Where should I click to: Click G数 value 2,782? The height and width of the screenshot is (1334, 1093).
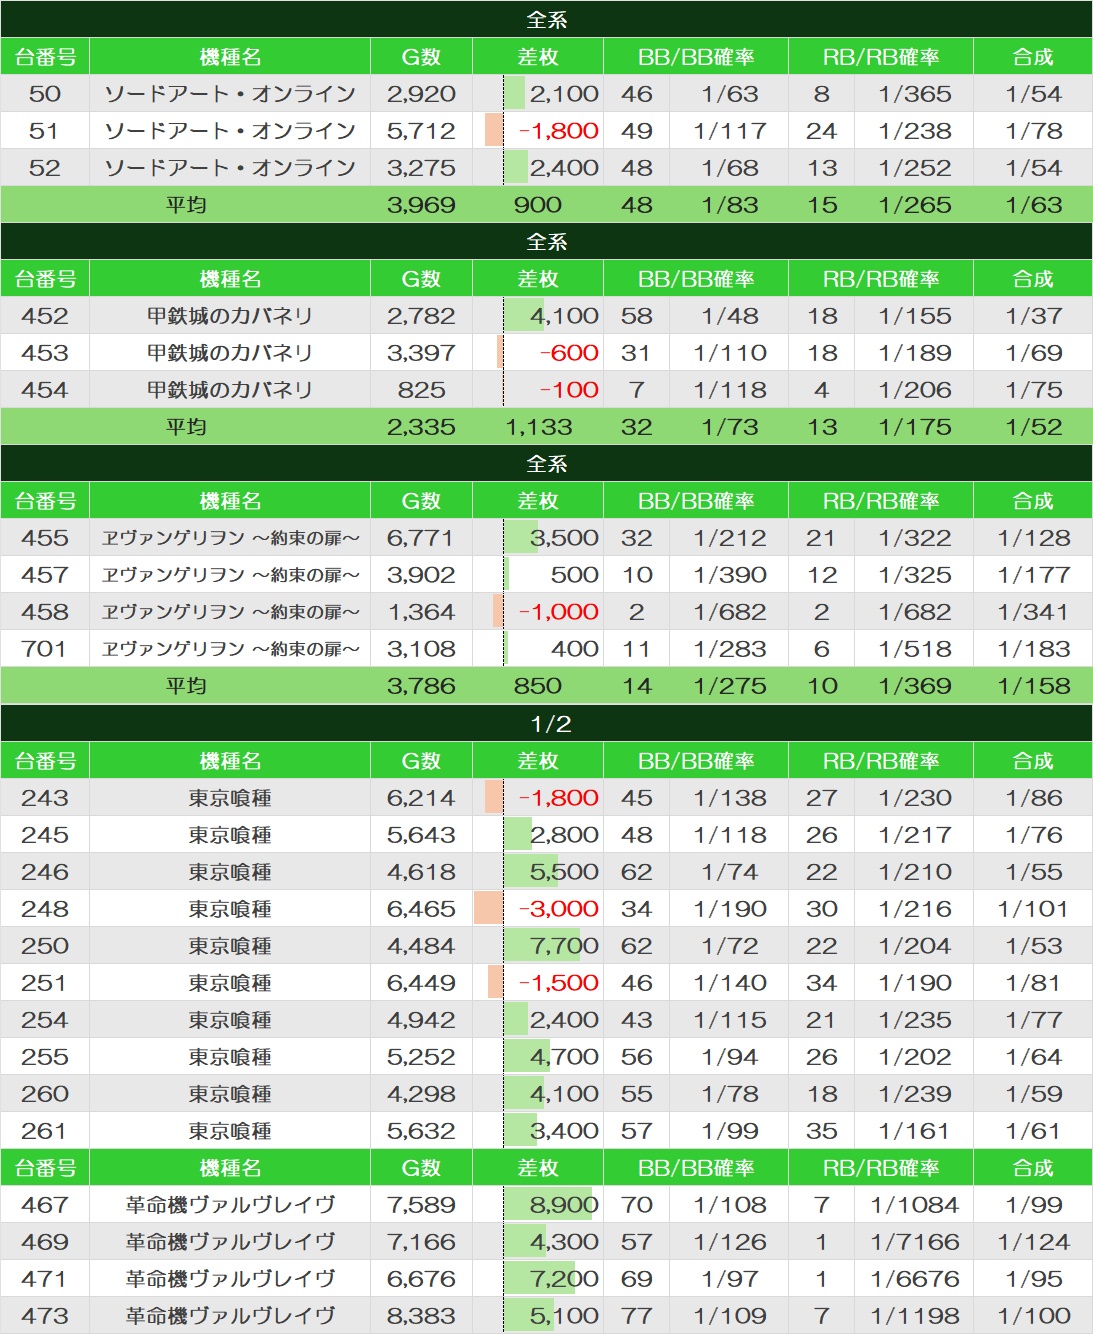click(421, 316)
